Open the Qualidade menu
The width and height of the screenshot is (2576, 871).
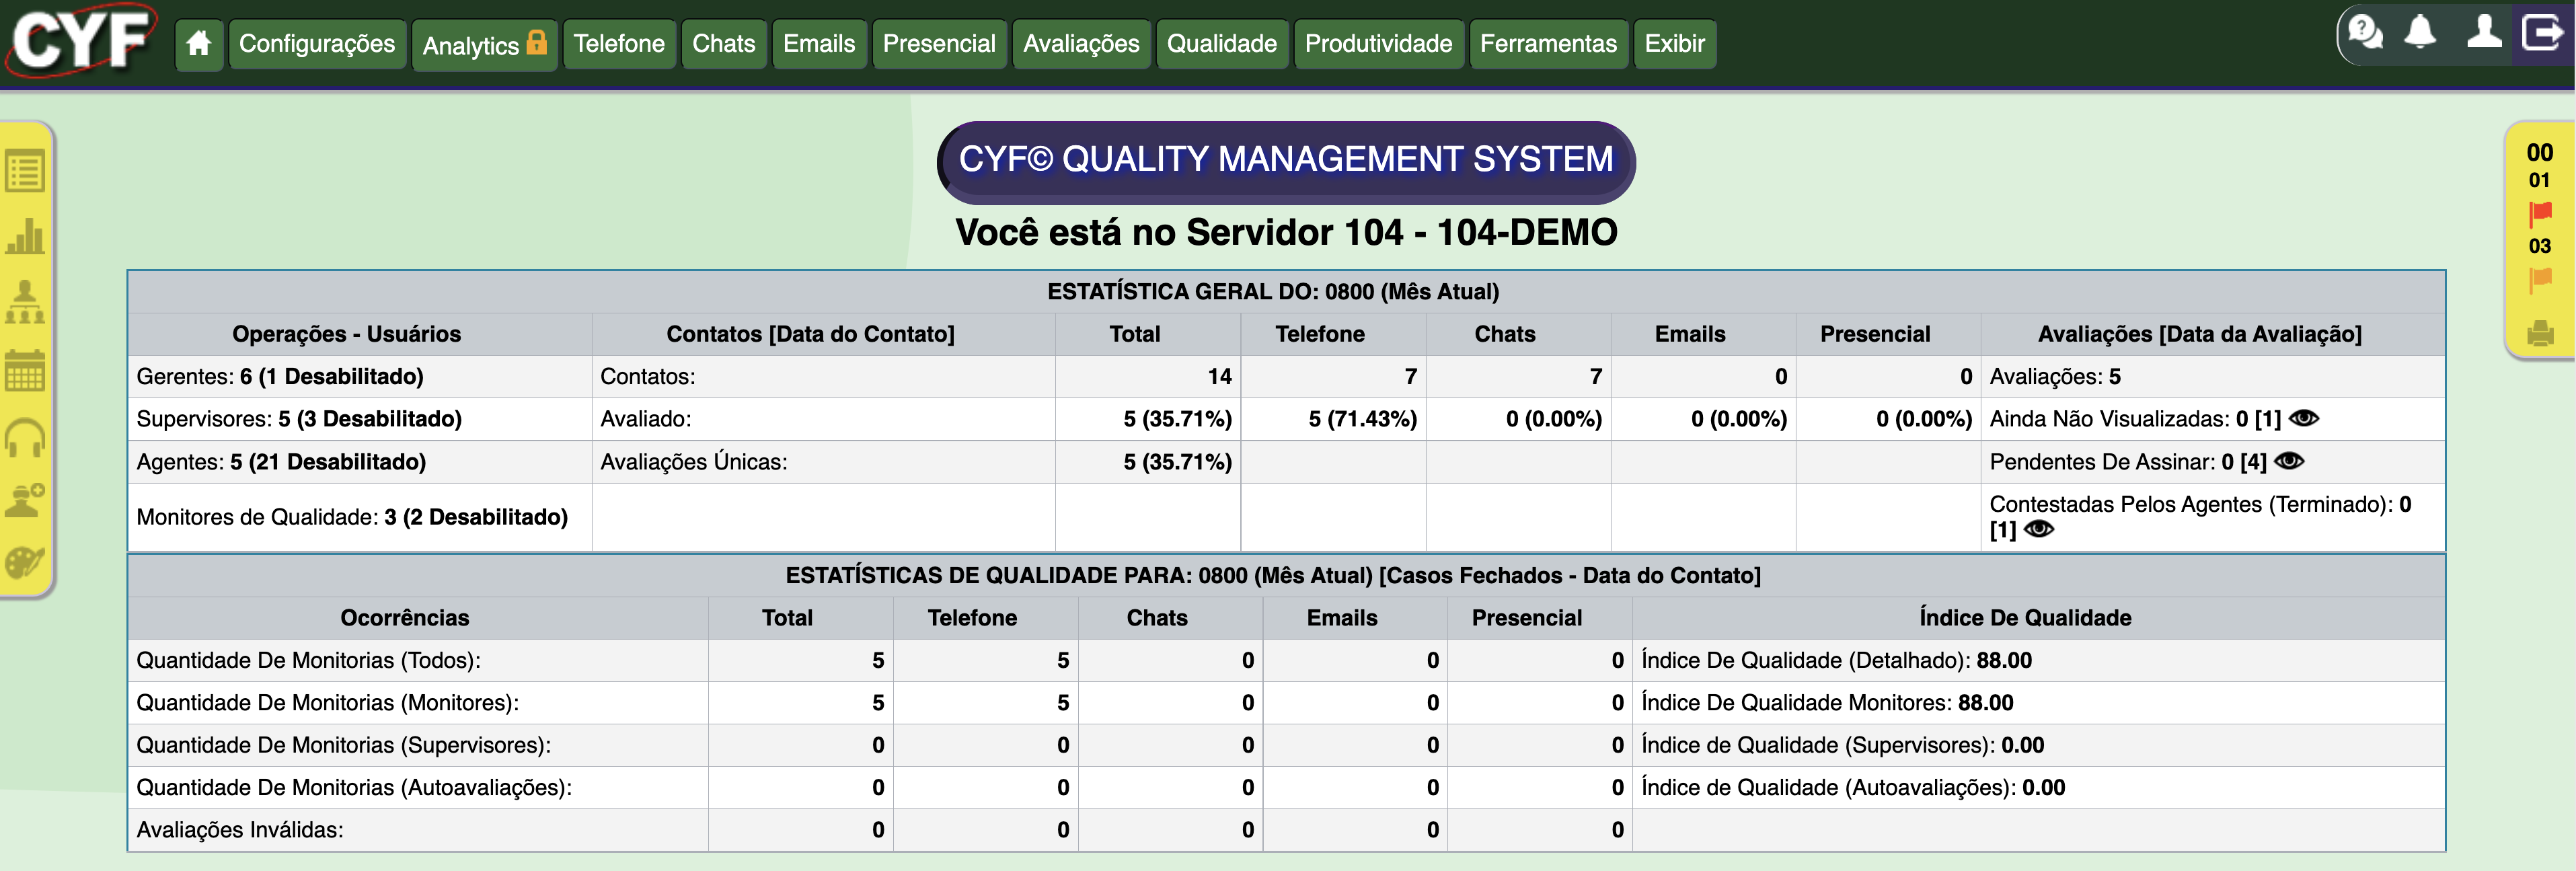(x=1222, y=44)
